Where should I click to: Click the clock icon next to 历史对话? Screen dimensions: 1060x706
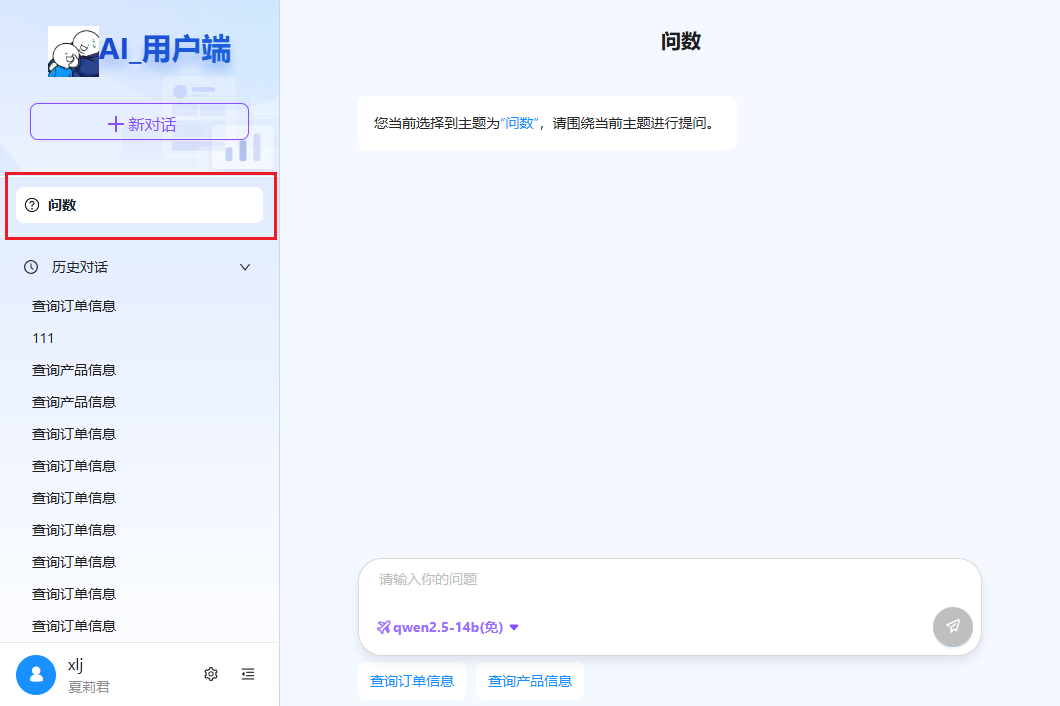[x=32, y=267]
